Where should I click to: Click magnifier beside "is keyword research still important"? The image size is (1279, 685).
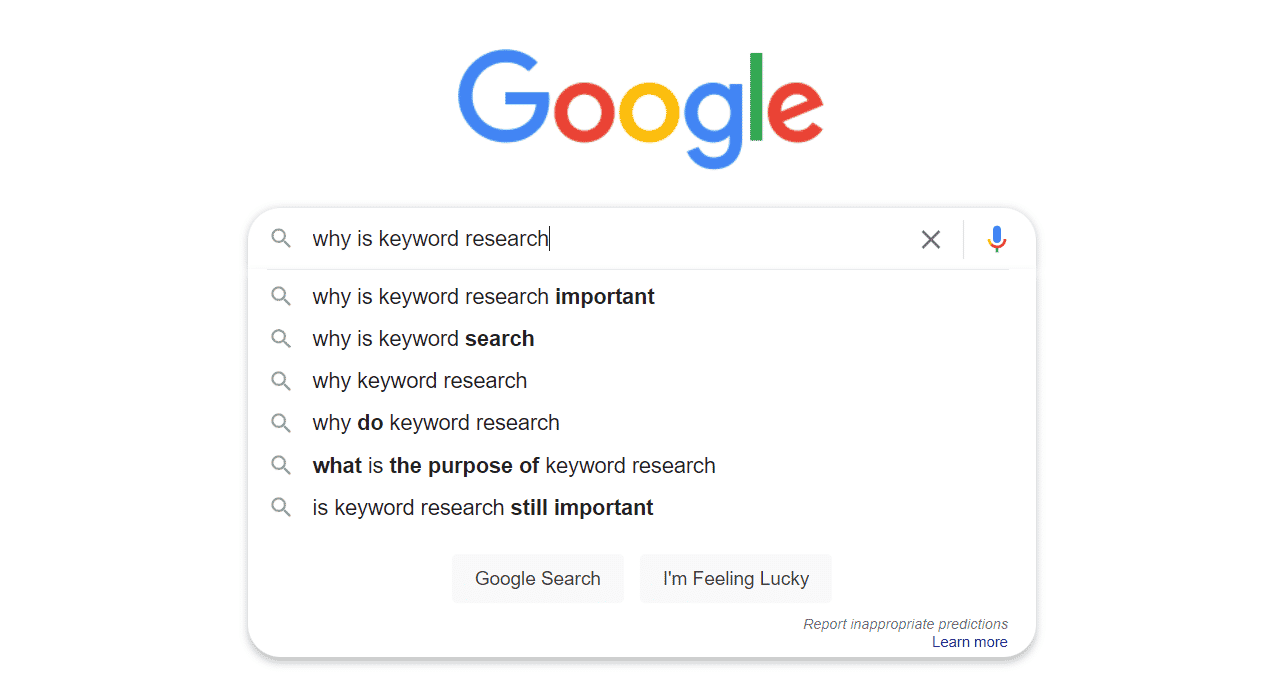[x=281, y=507]
